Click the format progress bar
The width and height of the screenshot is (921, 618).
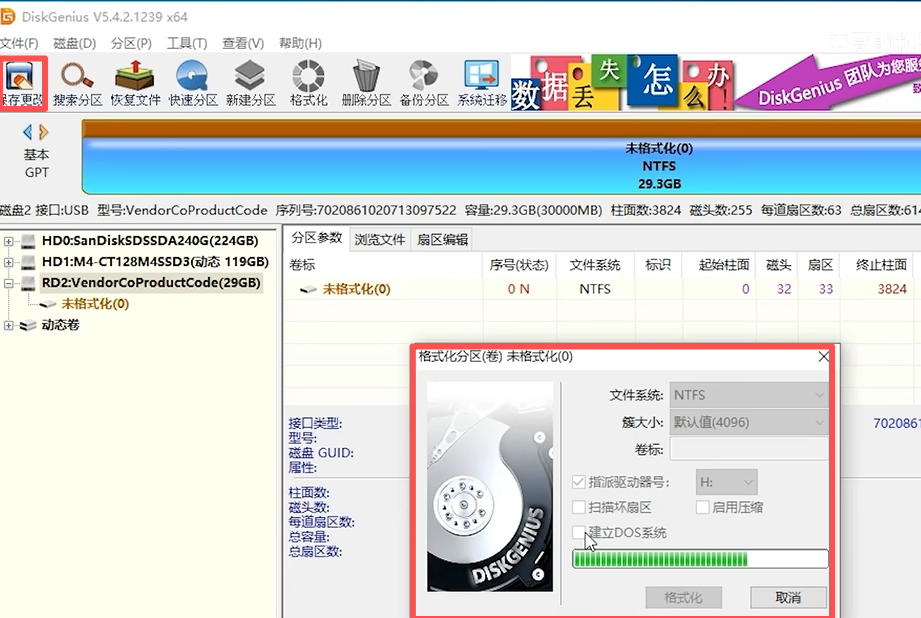[x=700, y=559]
